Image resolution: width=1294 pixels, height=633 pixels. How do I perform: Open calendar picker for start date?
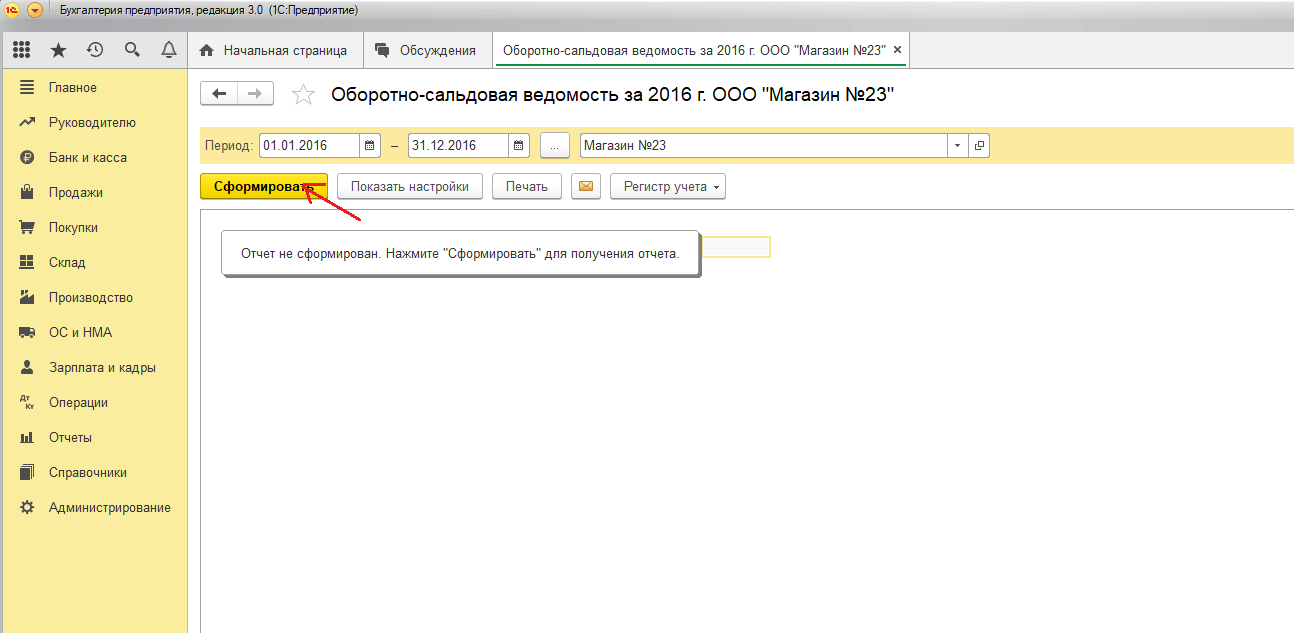(x=370, y=145)
